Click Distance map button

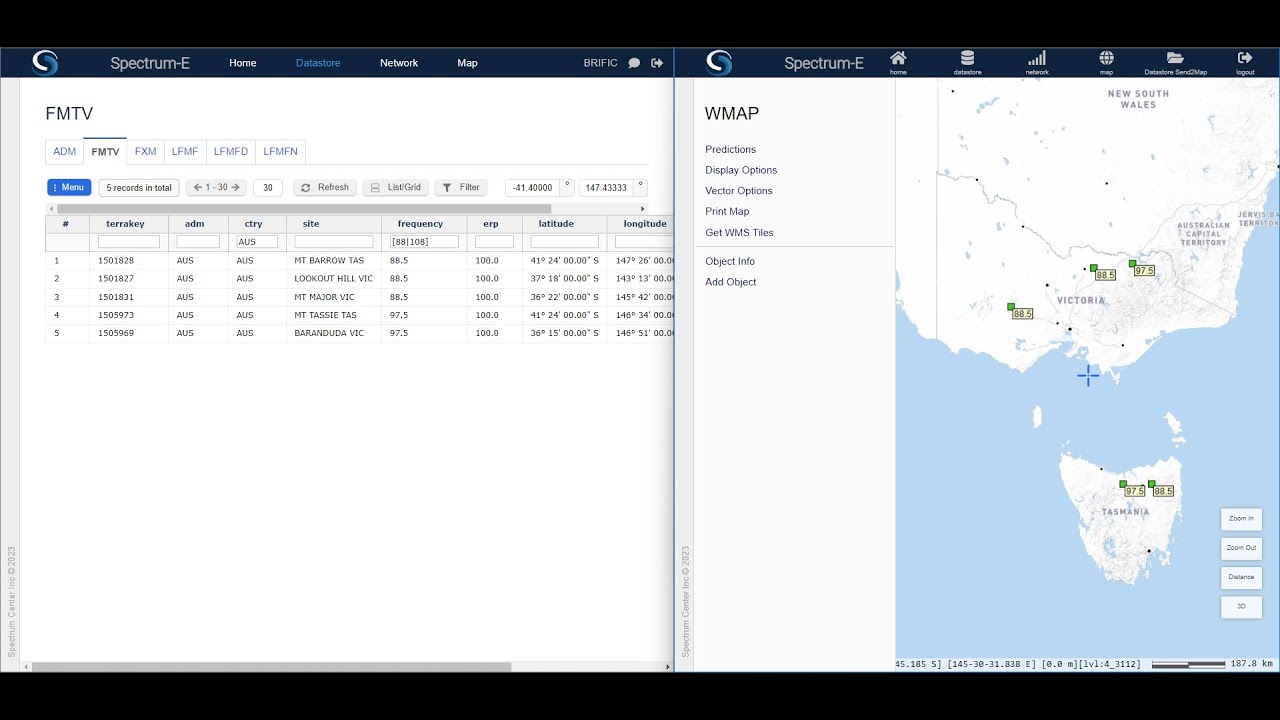click(1241, 577)
